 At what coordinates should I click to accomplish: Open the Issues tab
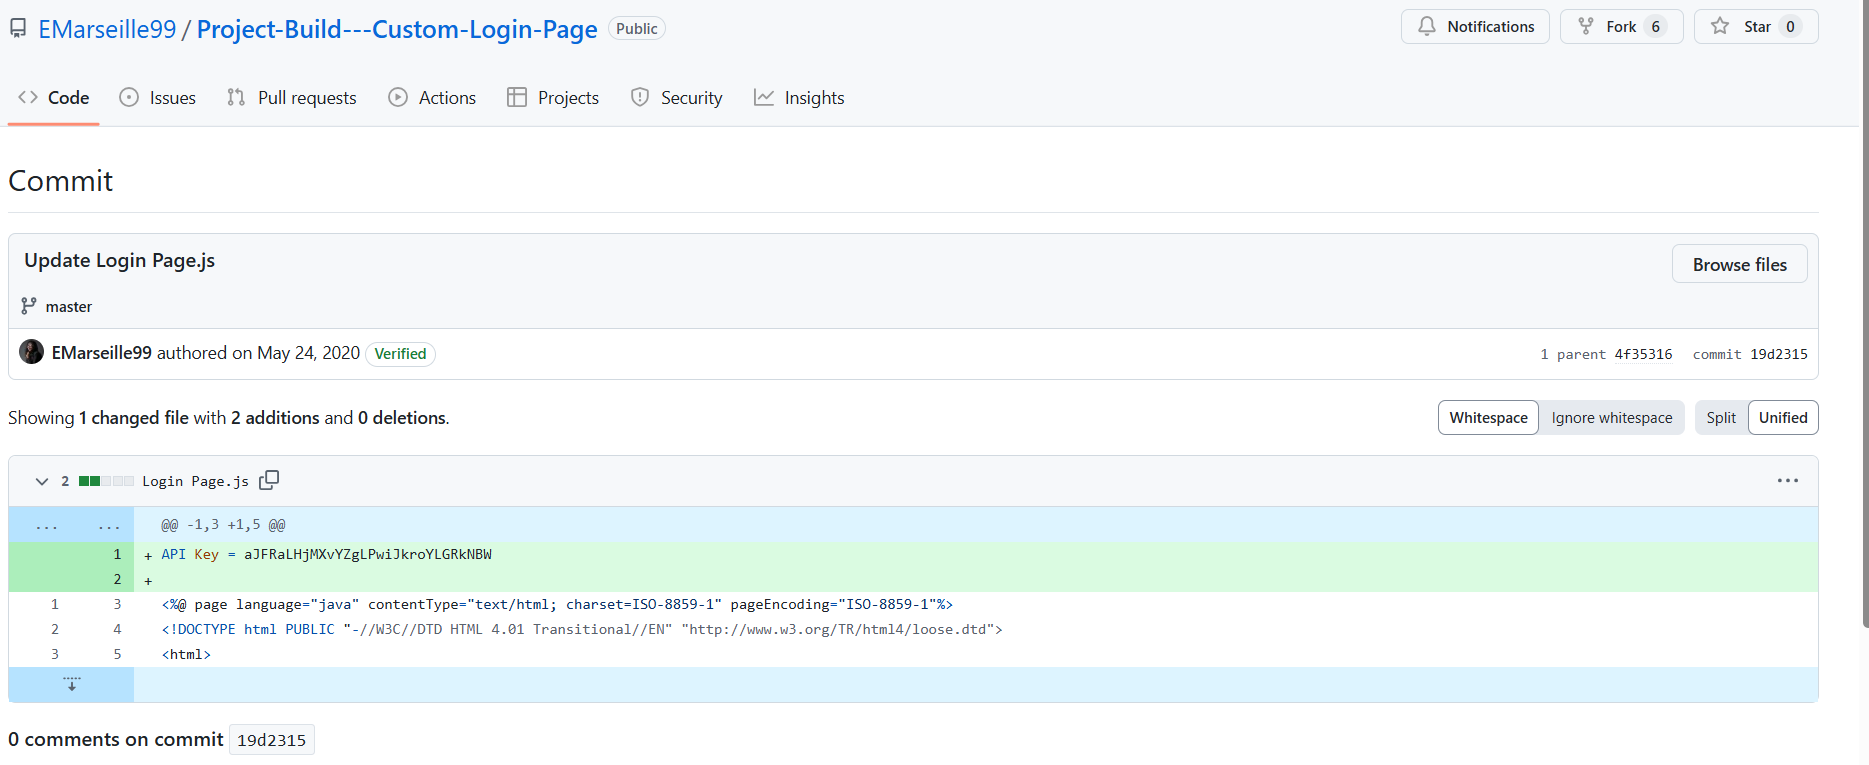click(158, 97)
